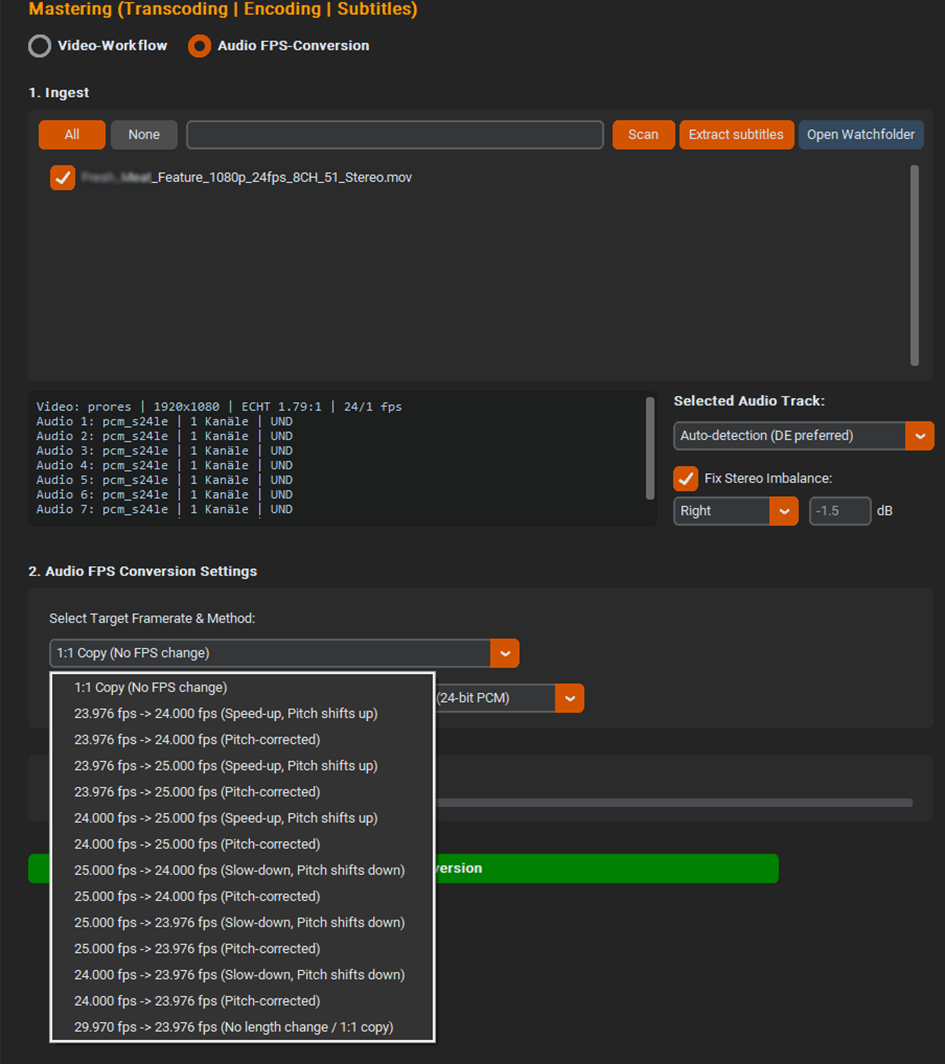Choose 24.000 -> 25.000 fps Pitch-corrected option
The image size is (945, 1064).
(243, 844)
